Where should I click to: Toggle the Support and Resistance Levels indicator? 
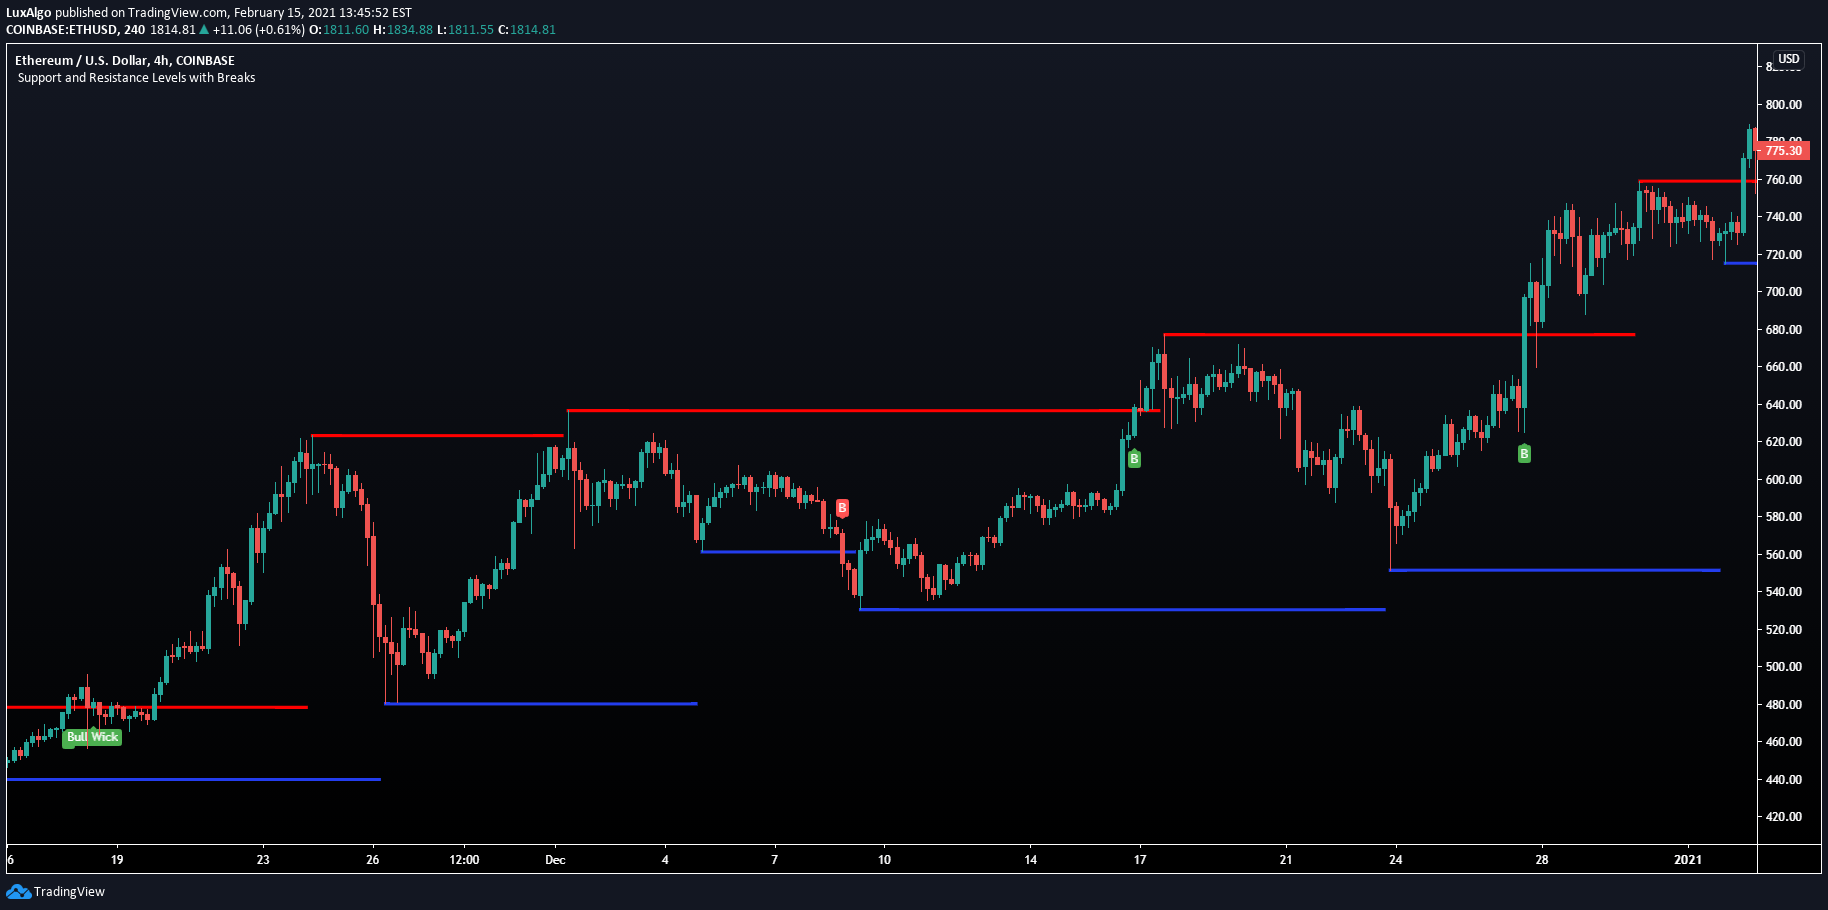click(135, 77)
